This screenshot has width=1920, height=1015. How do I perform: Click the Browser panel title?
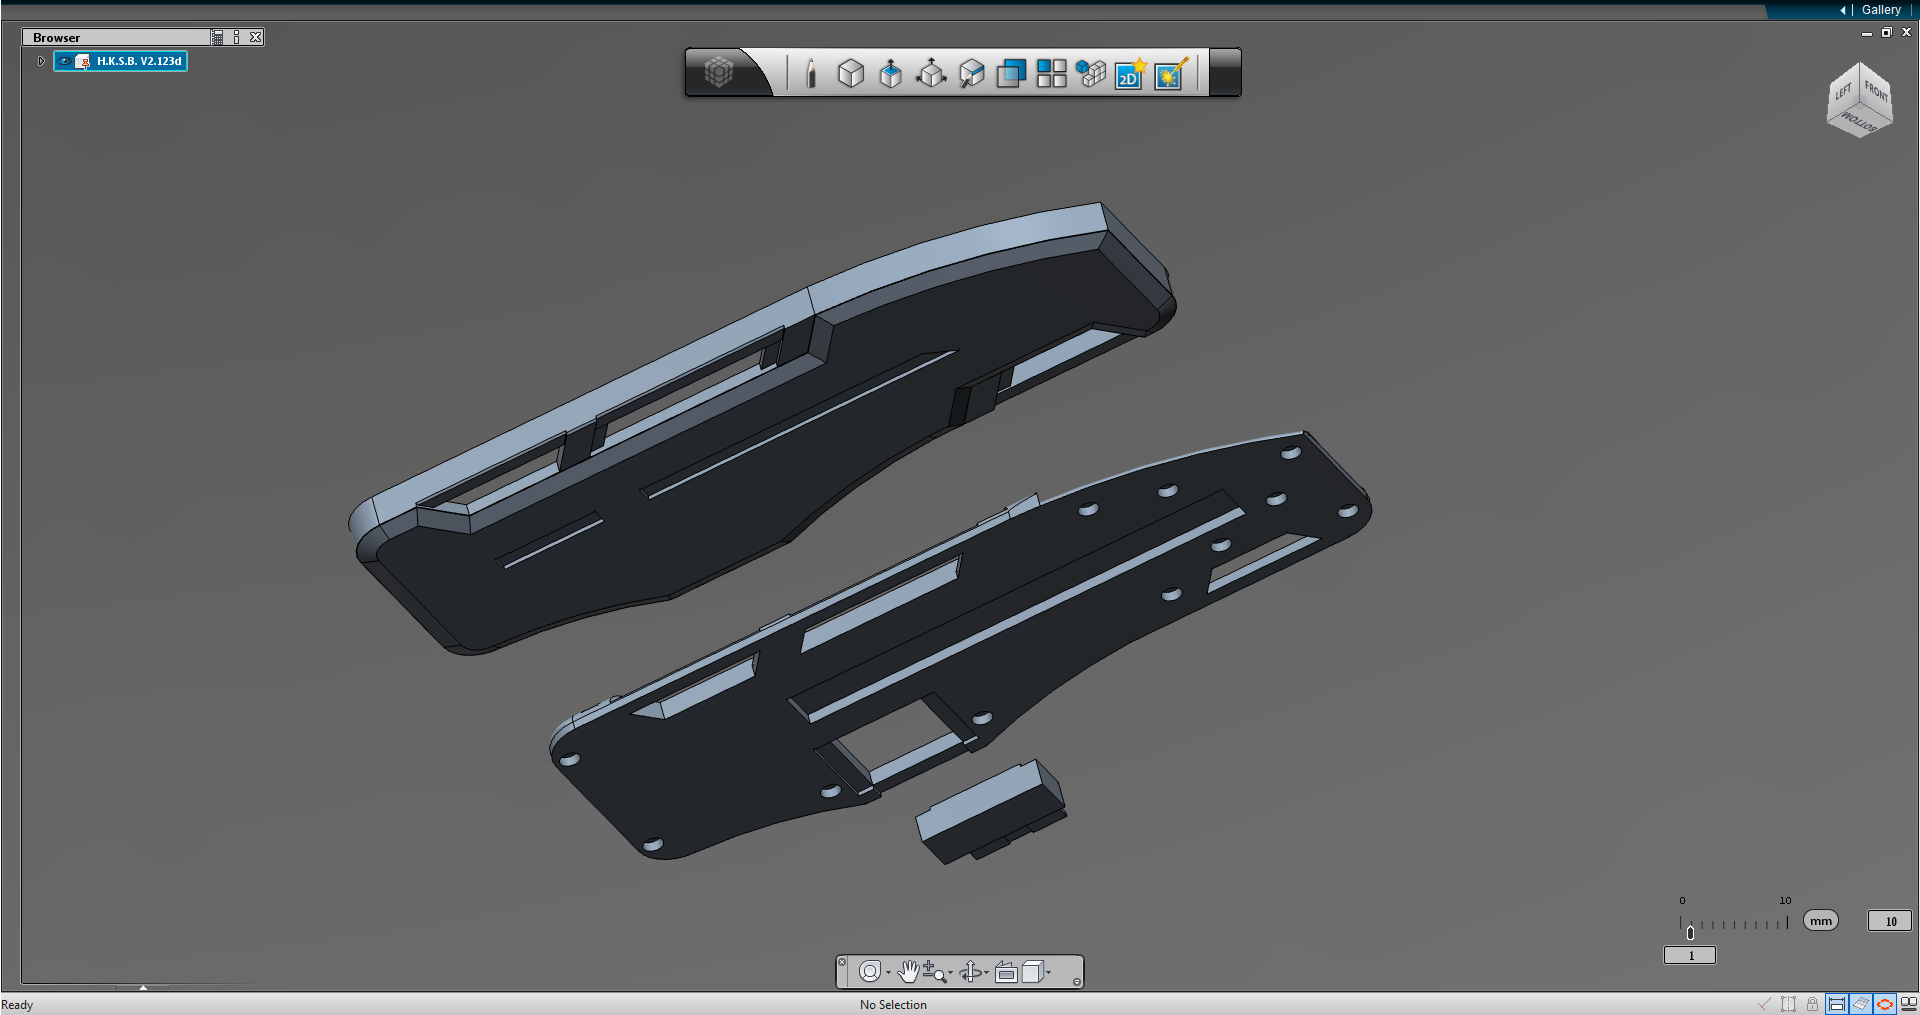coord(56,37)
